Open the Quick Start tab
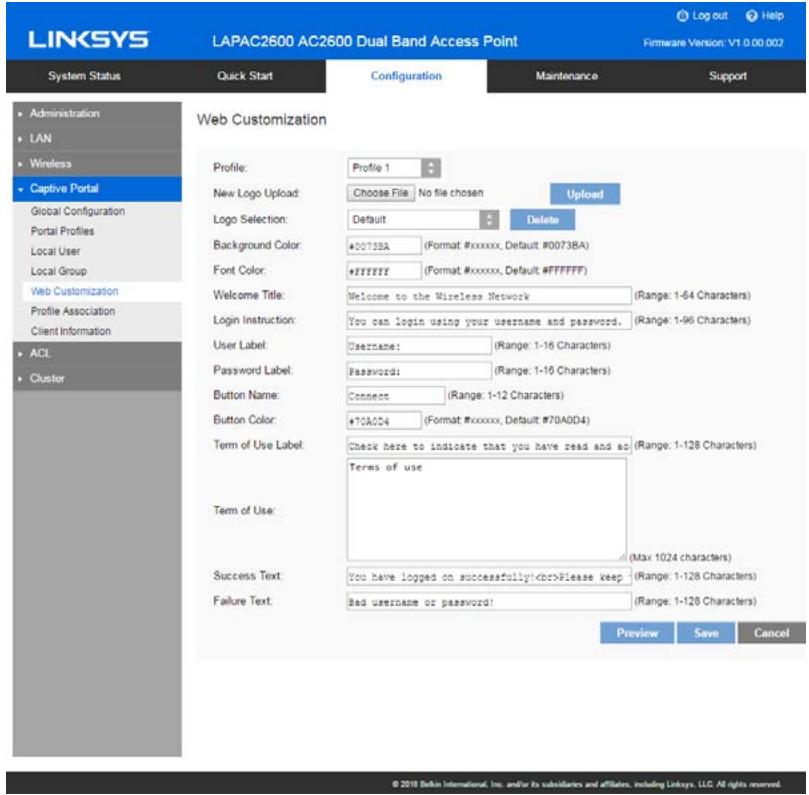Image resolution: width=809 pixels, height=795 pixels. tap(245, 76)
